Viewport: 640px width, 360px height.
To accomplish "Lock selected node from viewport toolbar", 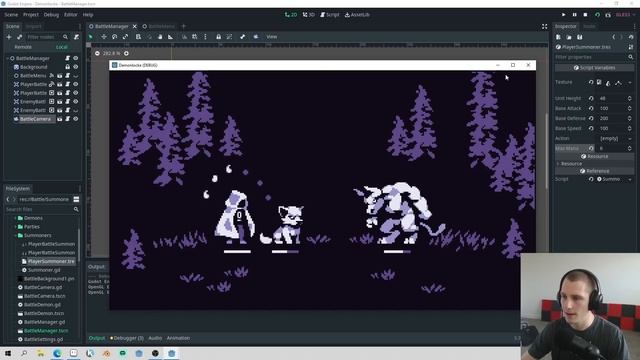I will (x=219, y=37).
